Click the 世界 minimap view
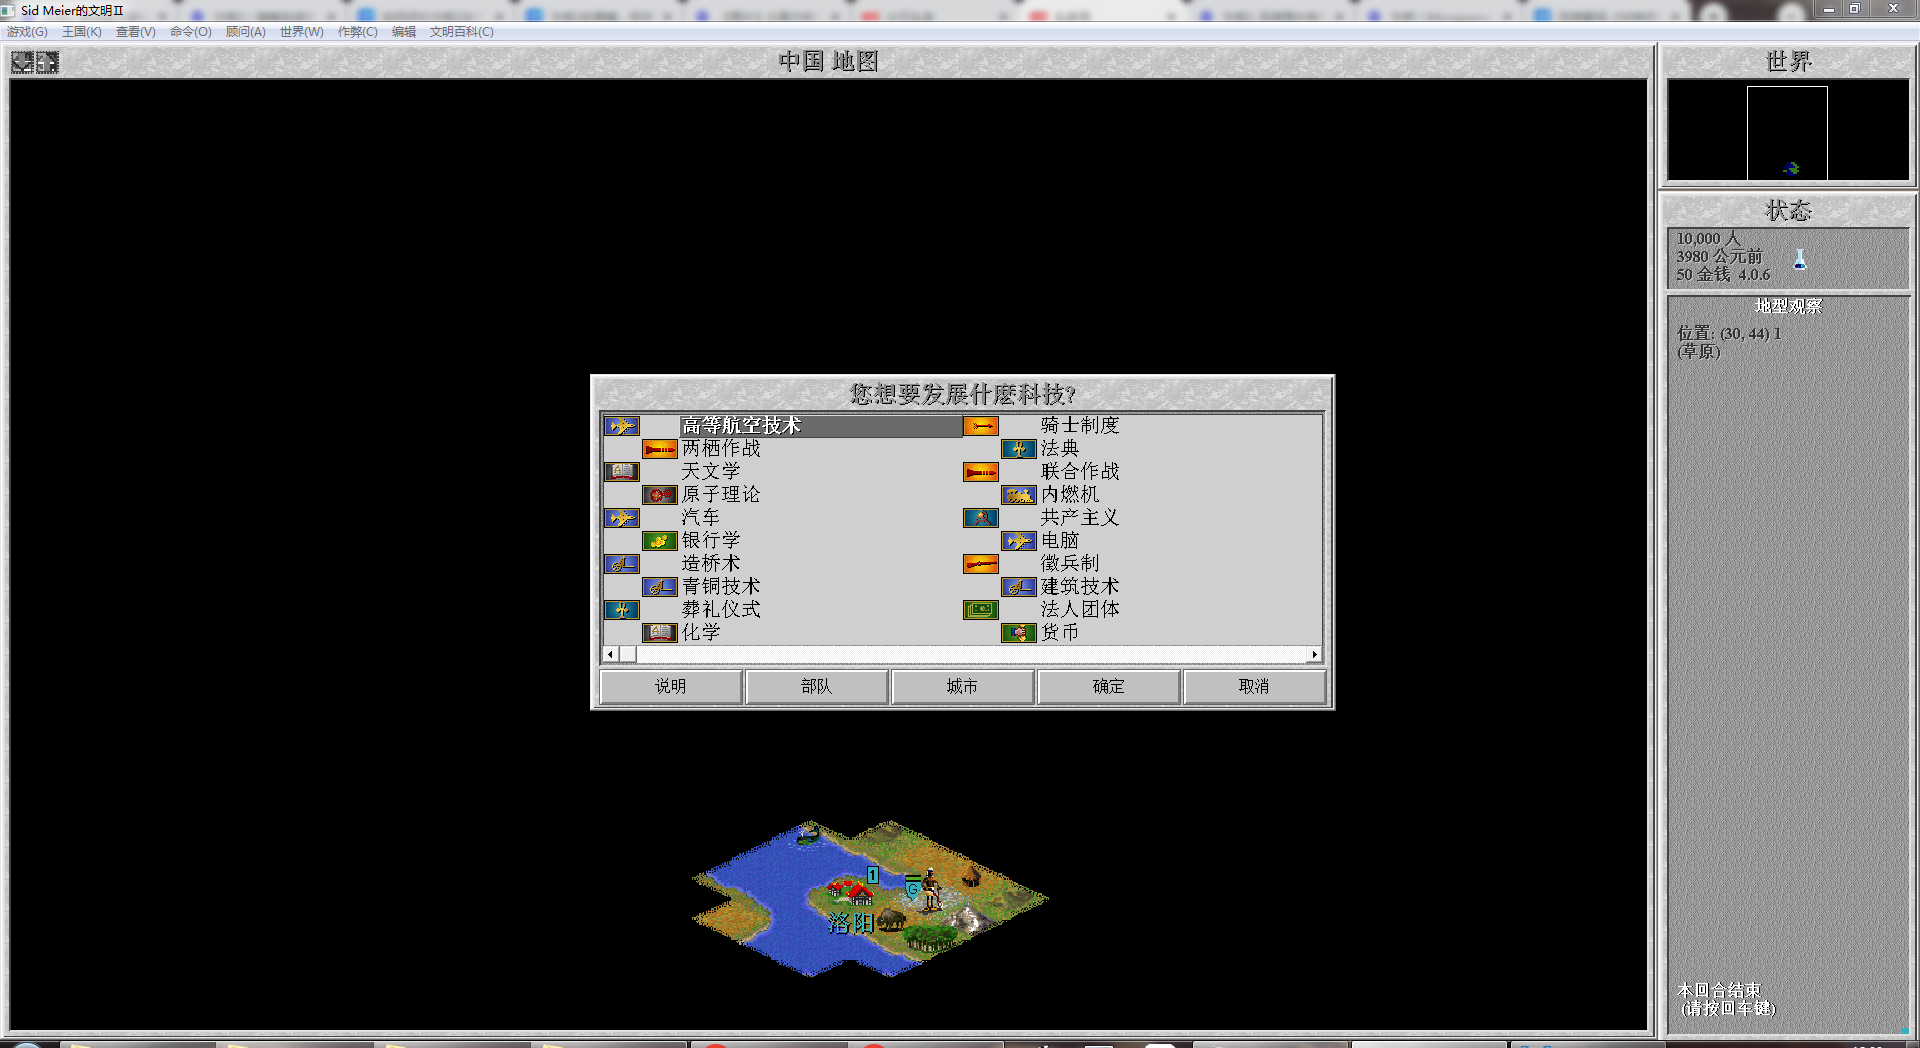The width and height of the screenshot is (1920, 1048). [x=1788, y=131]
